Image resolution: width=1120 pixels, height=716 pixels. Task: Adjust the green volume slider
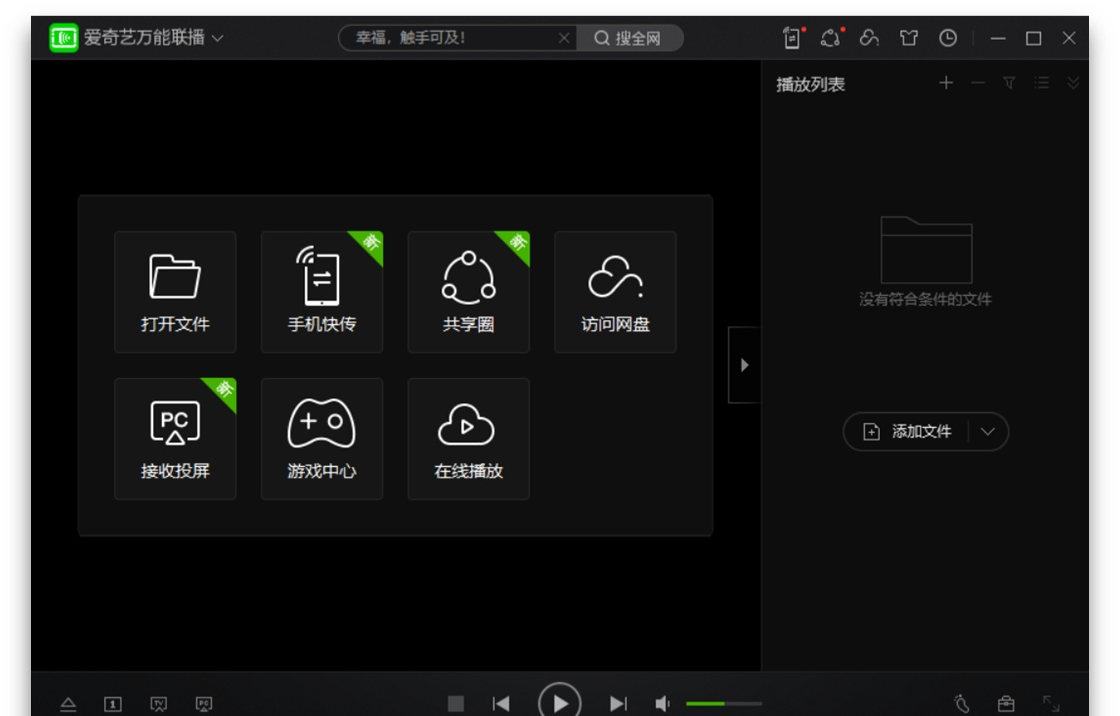(x=713, y=703)
